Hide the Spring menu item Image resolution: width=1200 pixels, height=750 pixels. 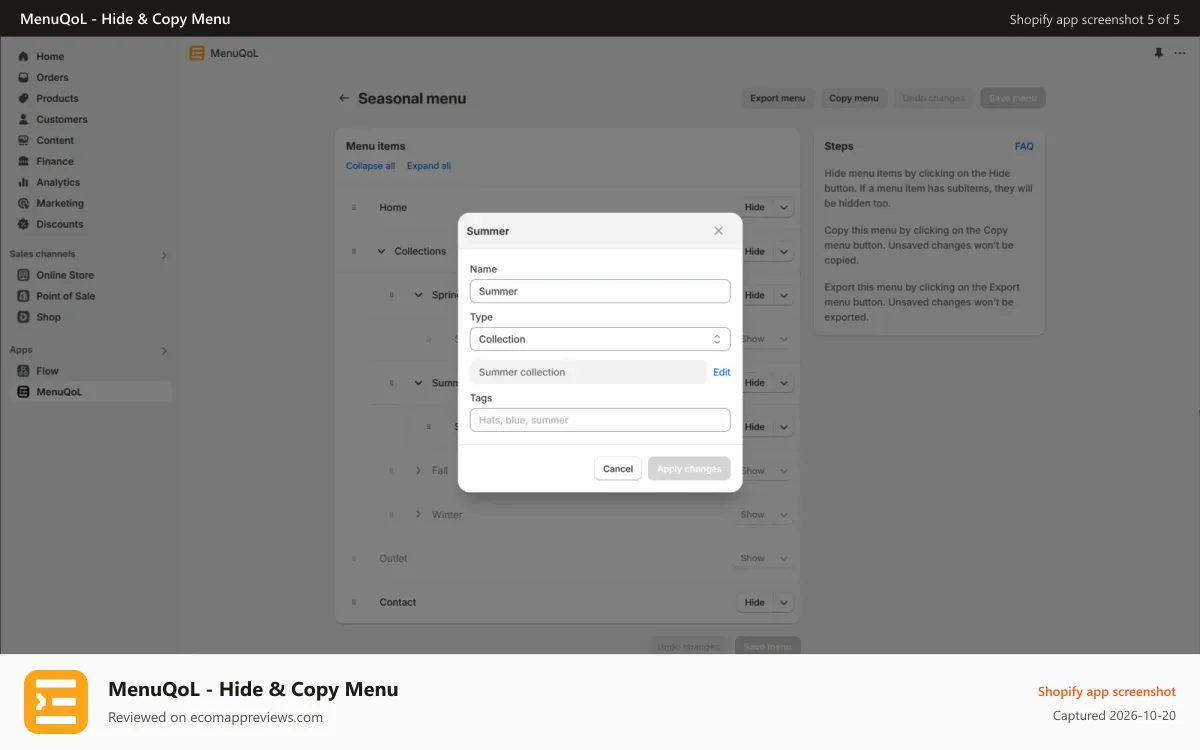tap(756, 295)
